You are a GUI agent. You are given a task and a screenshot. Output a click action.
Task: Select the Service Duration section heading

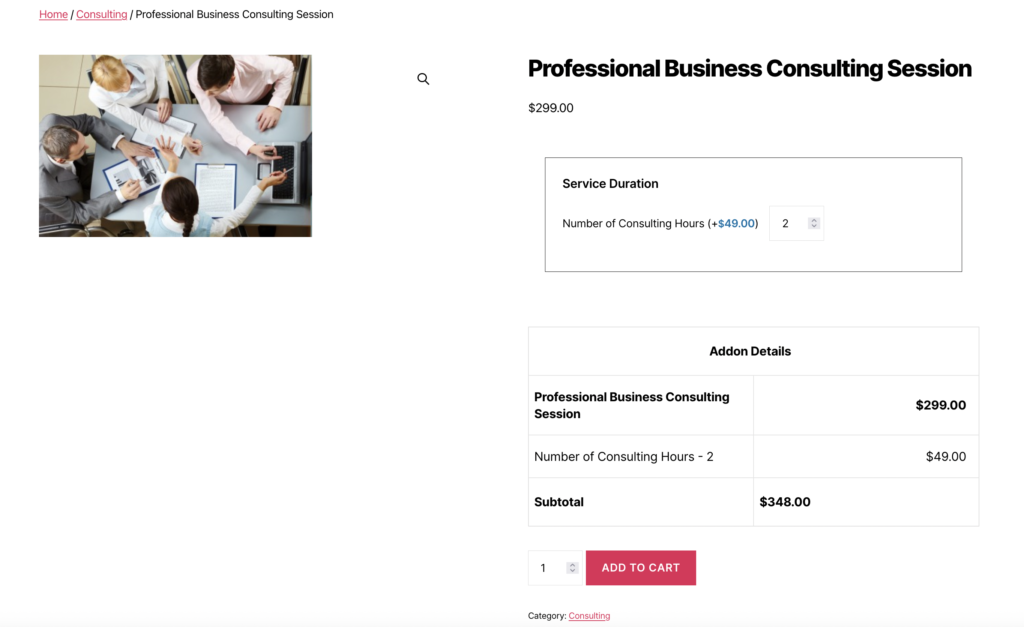610,184
